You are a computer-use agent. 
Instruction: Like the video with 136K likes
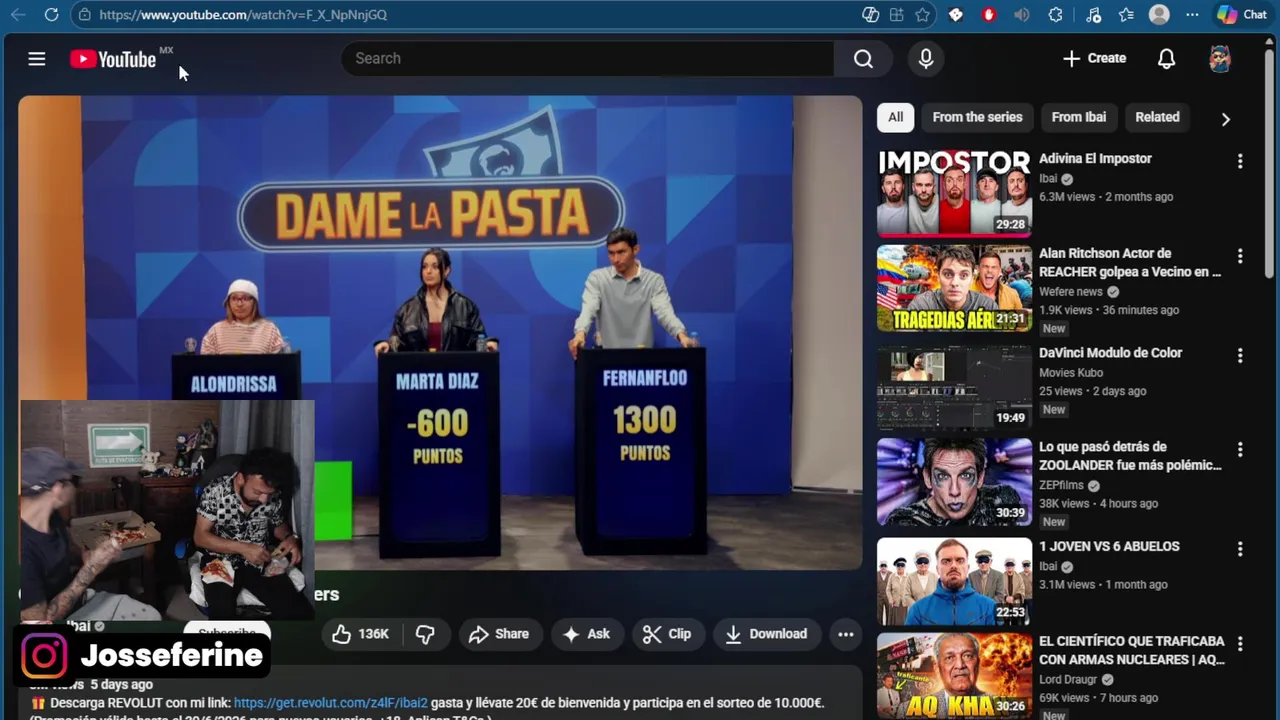click(x=360, y=634)
